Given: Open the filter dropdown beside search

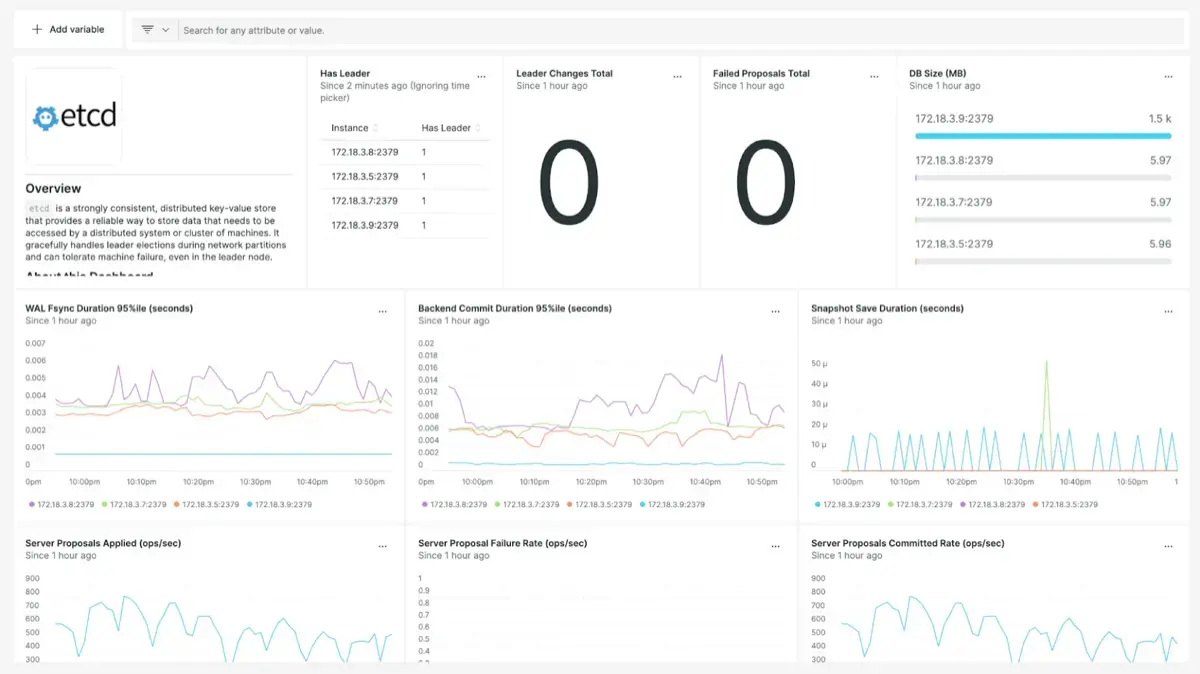Looking at the screenshot, I should coord(155,30).
